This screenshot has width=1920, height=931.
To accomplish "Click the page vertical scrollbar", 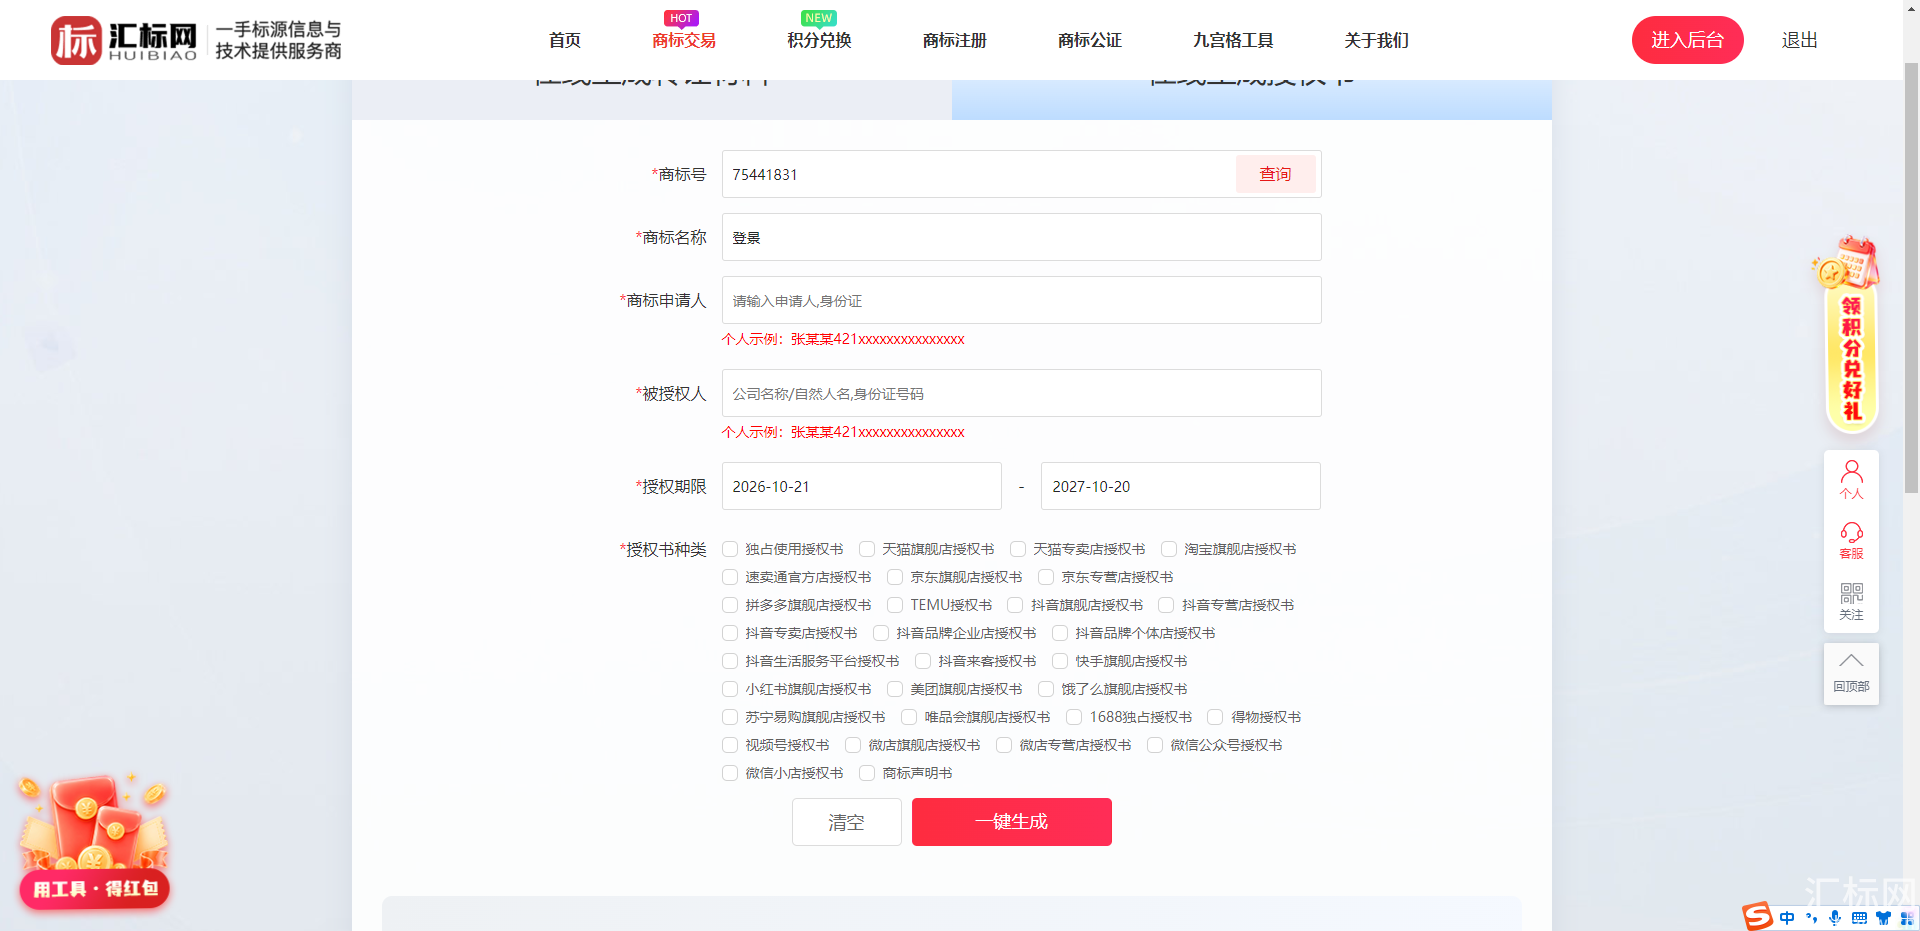I will point(1911,277).
